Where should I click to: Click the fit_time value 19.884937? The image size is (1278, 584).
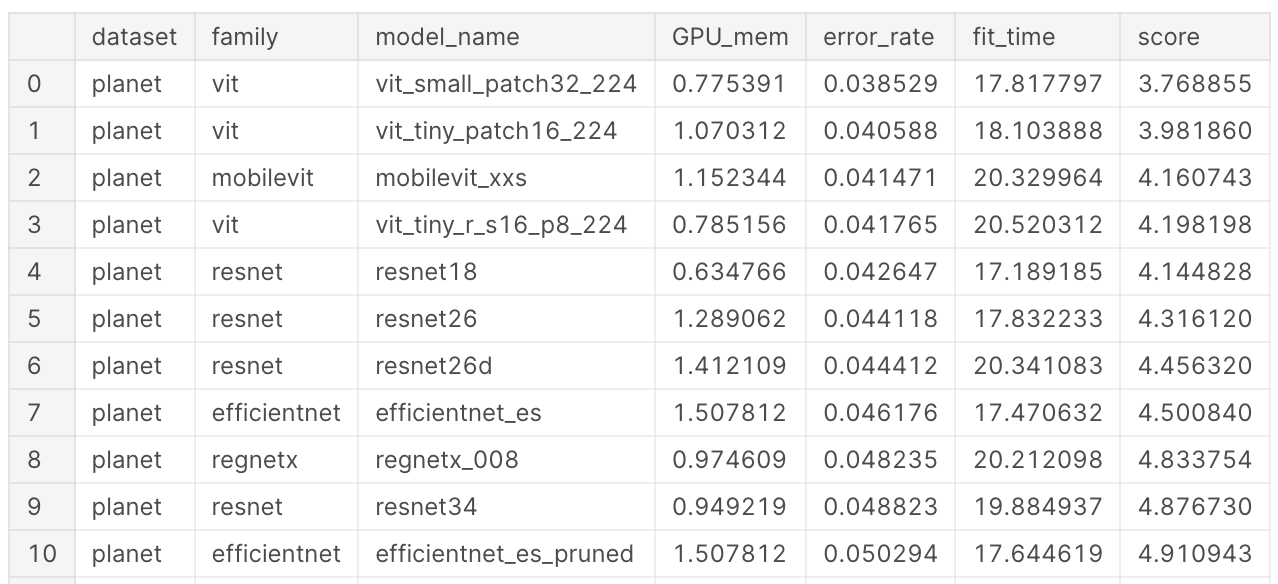click(1038, 507)
